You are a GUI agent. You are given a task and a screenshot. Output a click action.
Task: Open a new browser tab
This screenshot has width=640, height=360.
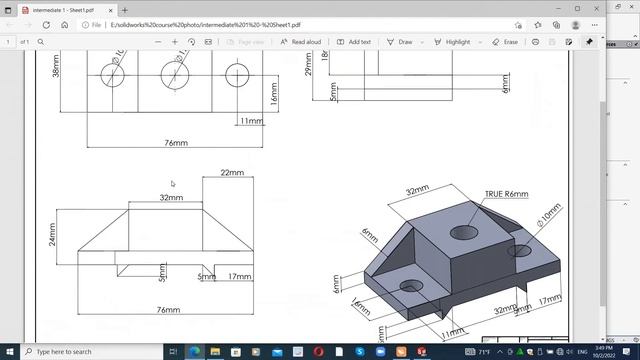point(124,10)
